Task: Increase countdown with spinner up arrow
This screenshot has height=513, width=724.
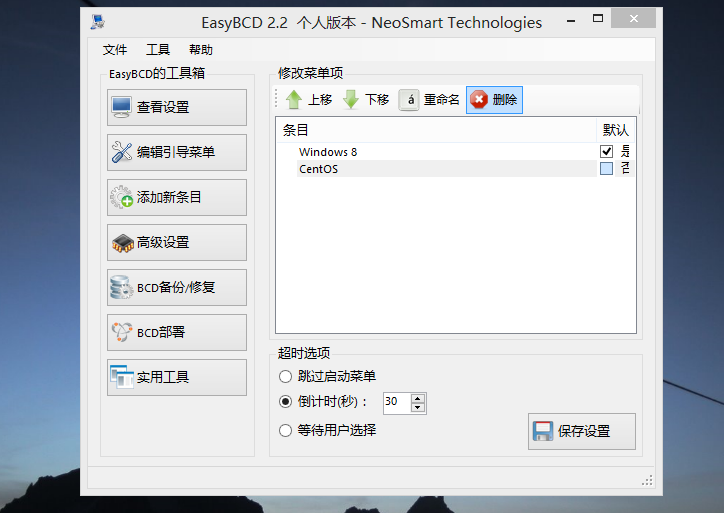Action: (x=417, y=398)
